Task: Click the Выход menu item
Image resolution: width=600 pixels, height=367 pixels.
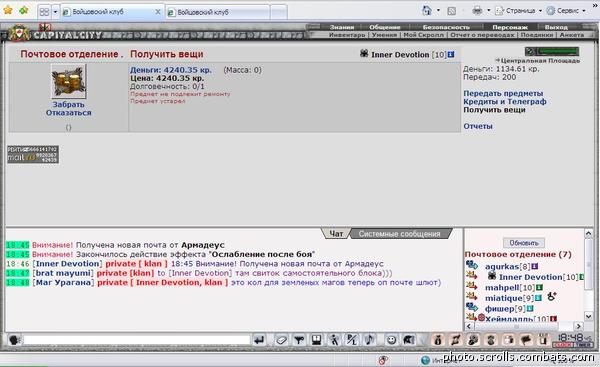Action: (x=556, y=27)
